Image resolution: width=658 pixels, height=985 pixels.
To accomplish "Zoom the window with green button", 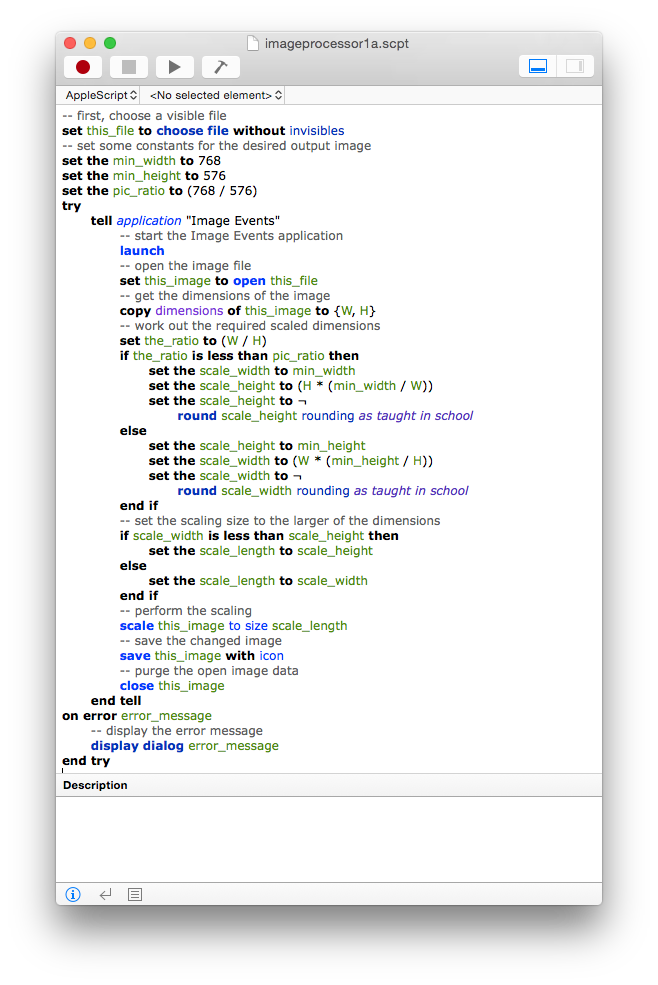I will pyautogui.click(x=110, y=43).
